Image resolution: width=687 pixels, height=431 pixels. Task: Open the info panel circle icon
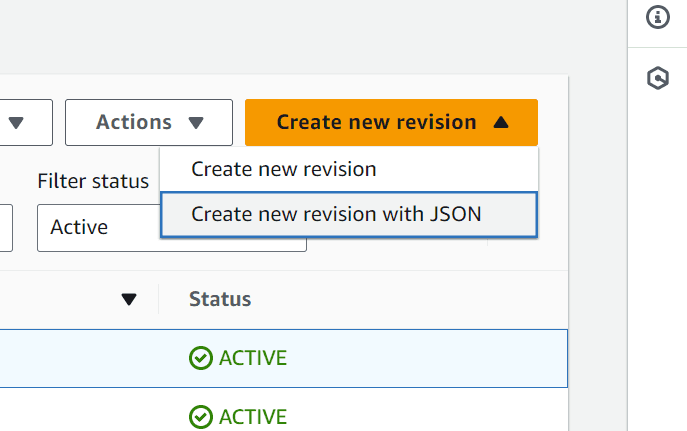(658, 17)
